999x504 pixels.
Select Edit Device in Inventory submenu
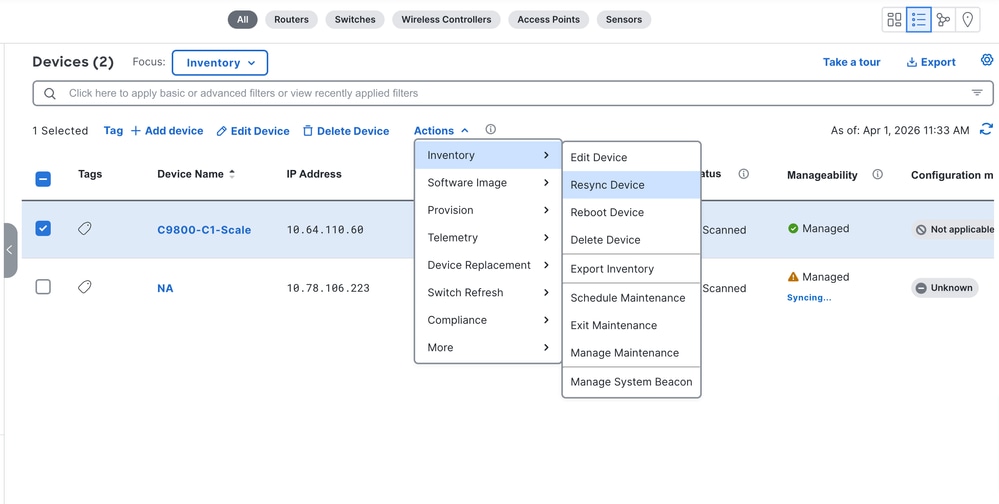pos(631,157)
